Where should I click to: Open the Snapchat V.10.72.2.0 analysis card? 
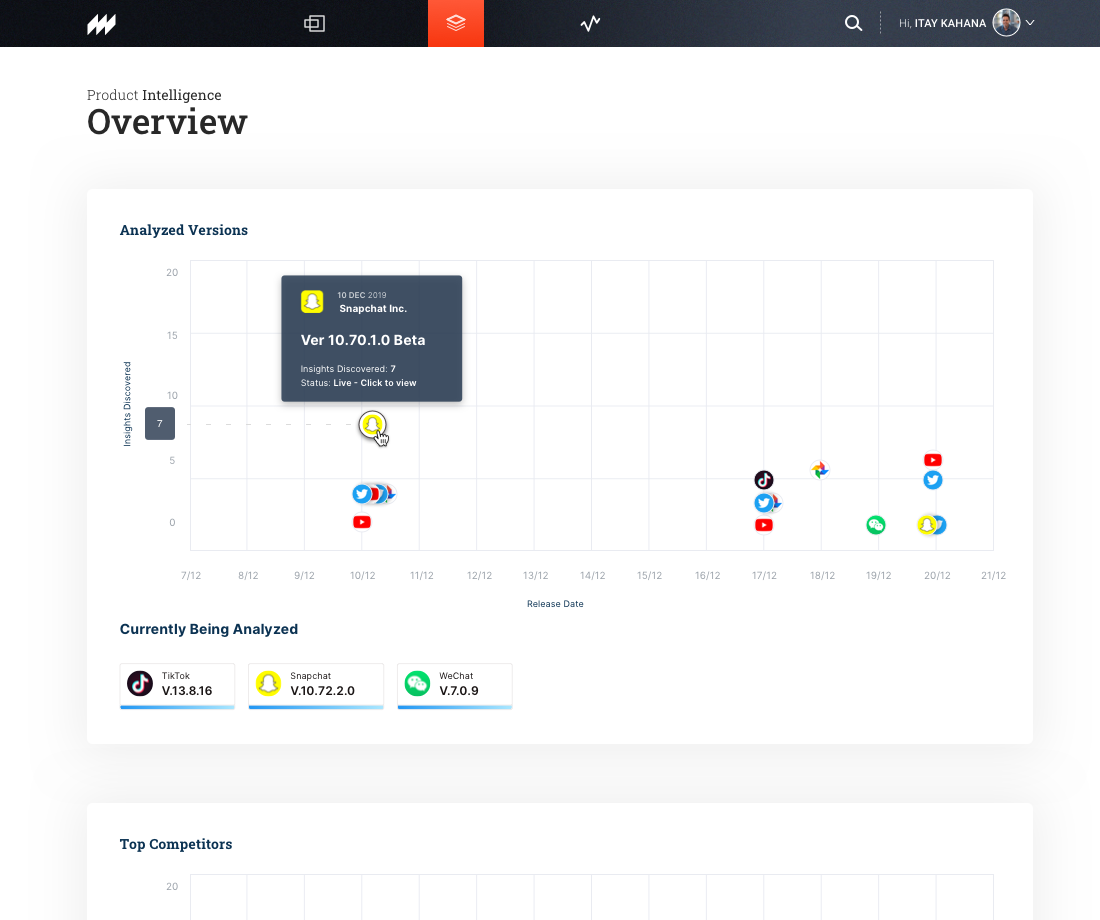click(x=316, y=685)
